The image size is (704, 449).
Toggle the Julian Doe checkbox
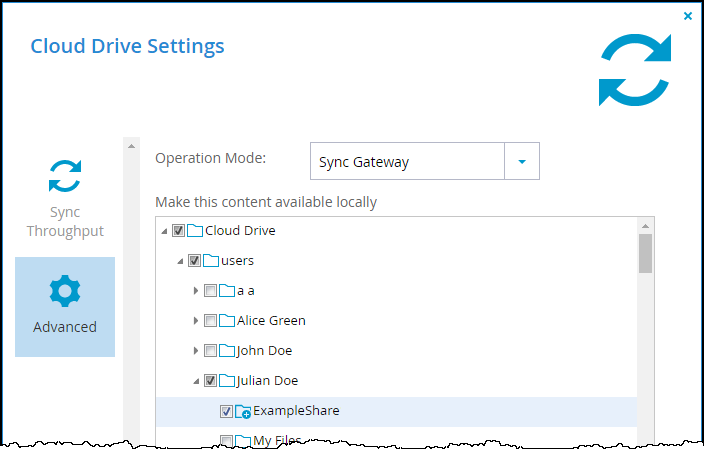point(210,381)
